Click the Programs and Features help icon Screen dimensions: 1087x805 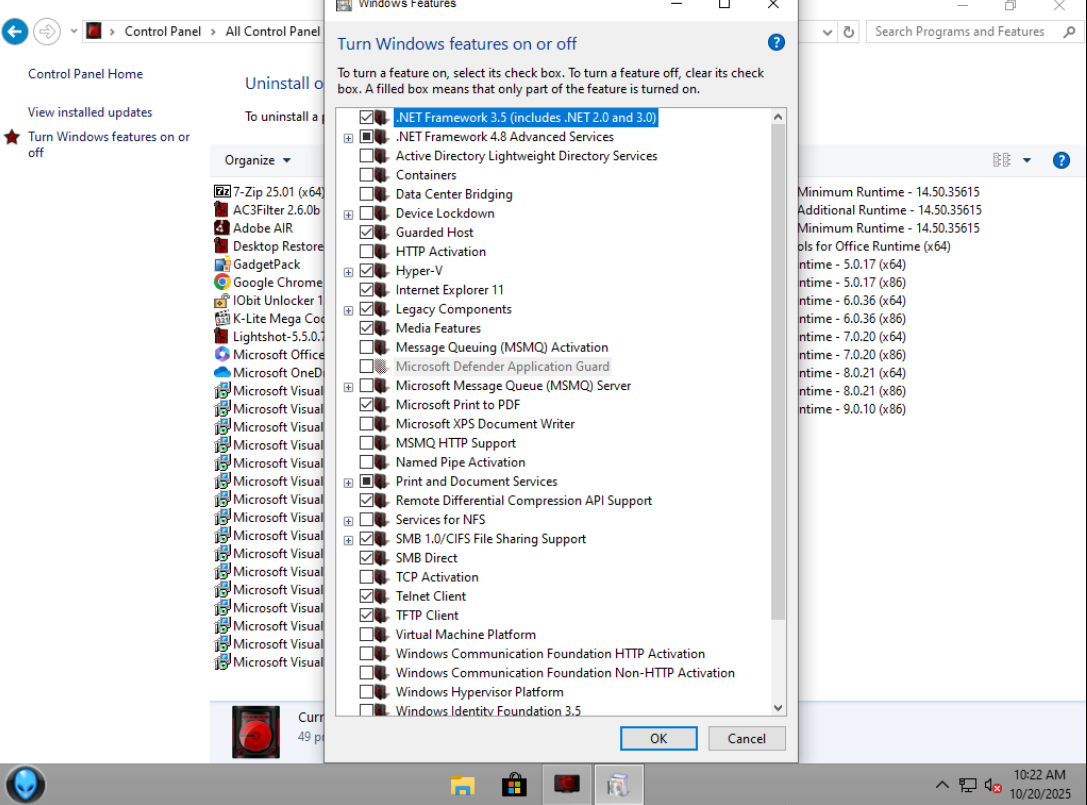(1061, 160)
